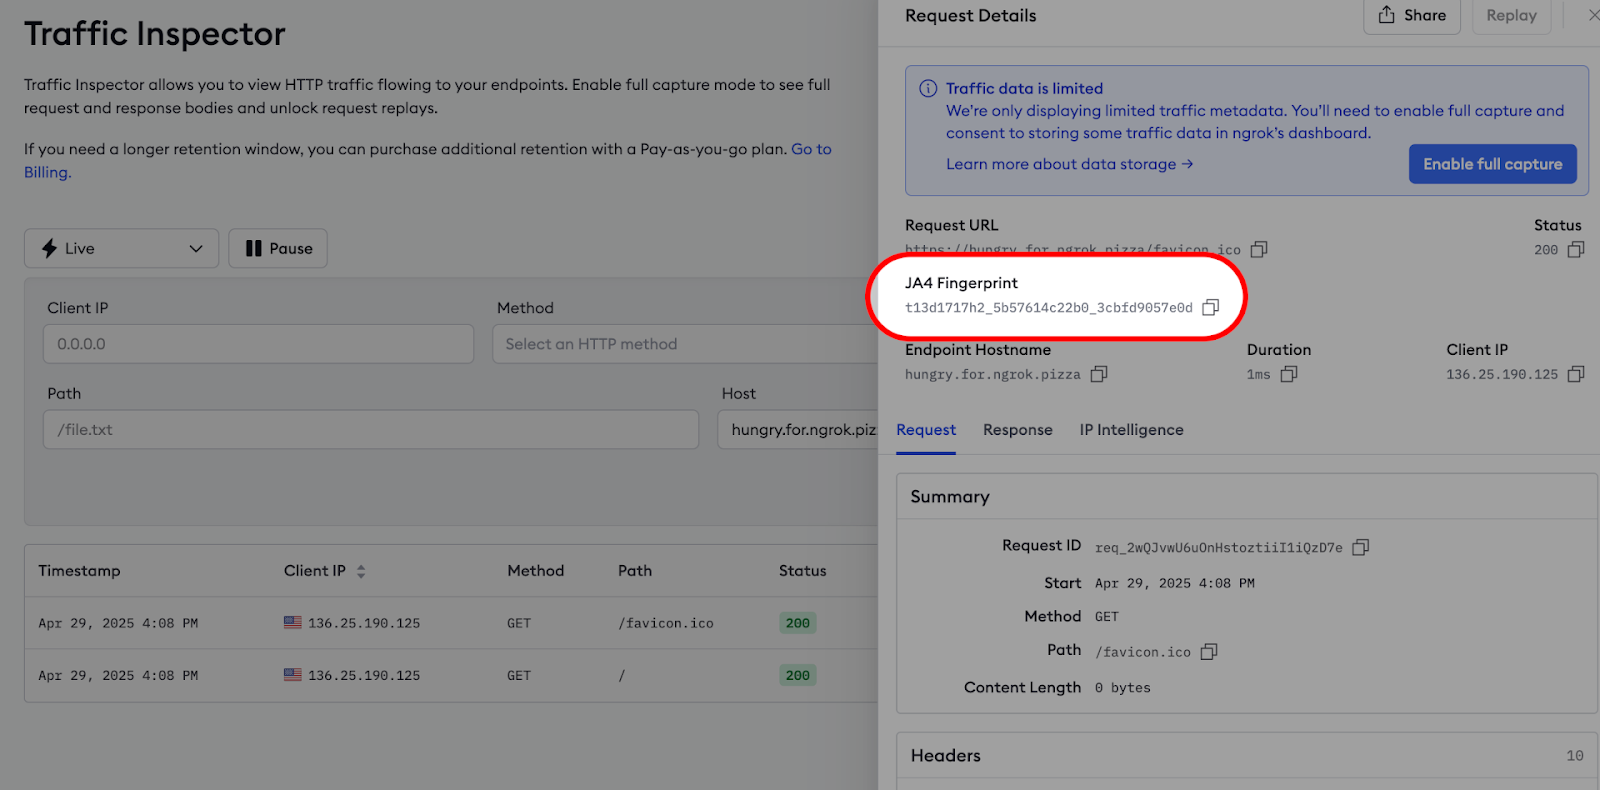Screen dimensions: 1600x790
Task: Copy the Endpoint Hostname value
Action: tap(1099, 374)
